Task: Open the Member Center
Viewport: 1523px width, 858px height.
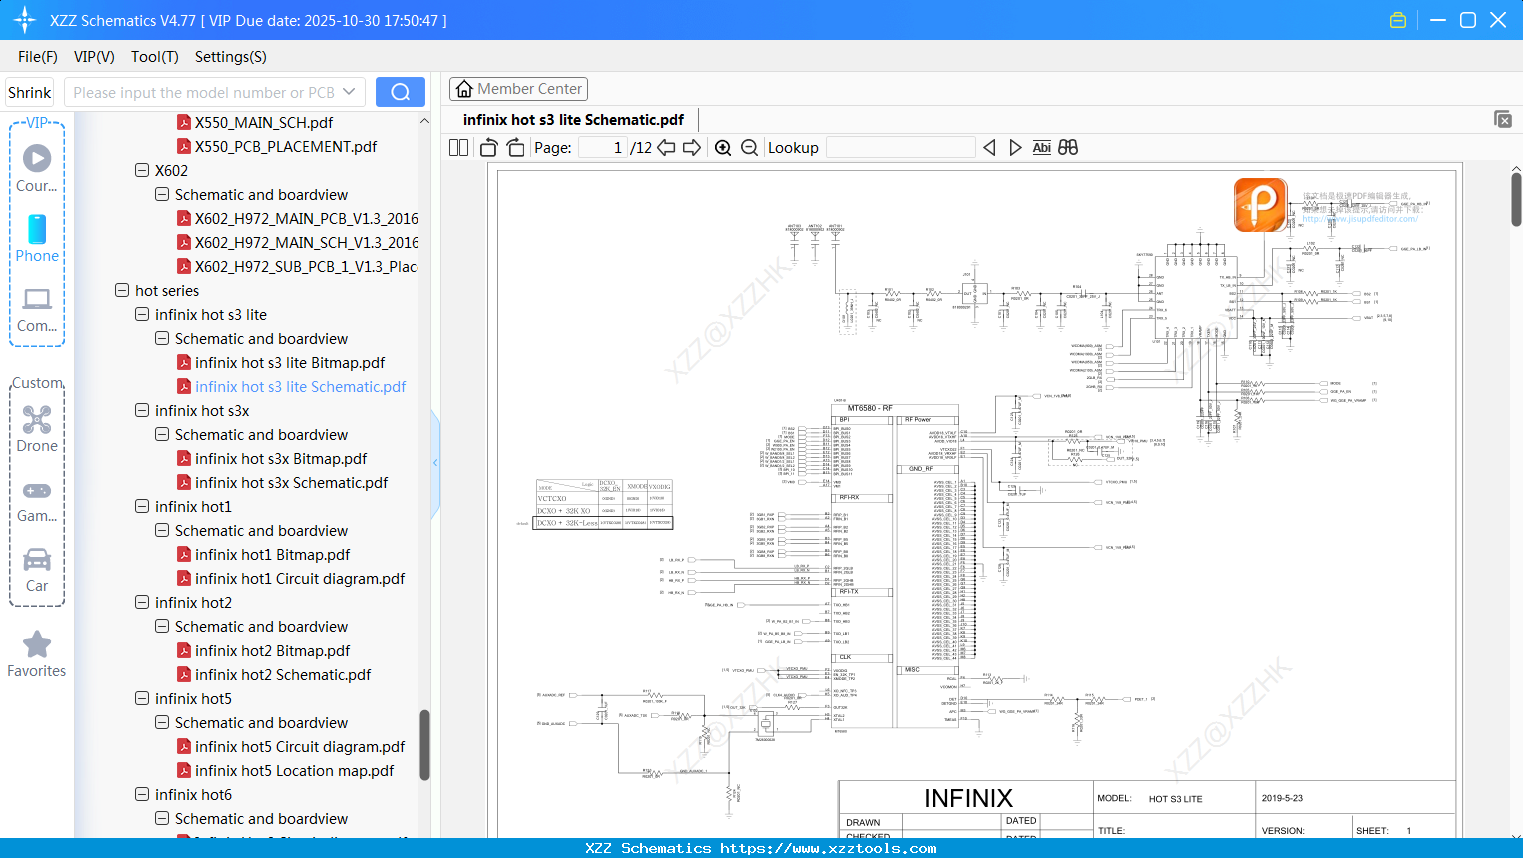Action: [518, 88]
